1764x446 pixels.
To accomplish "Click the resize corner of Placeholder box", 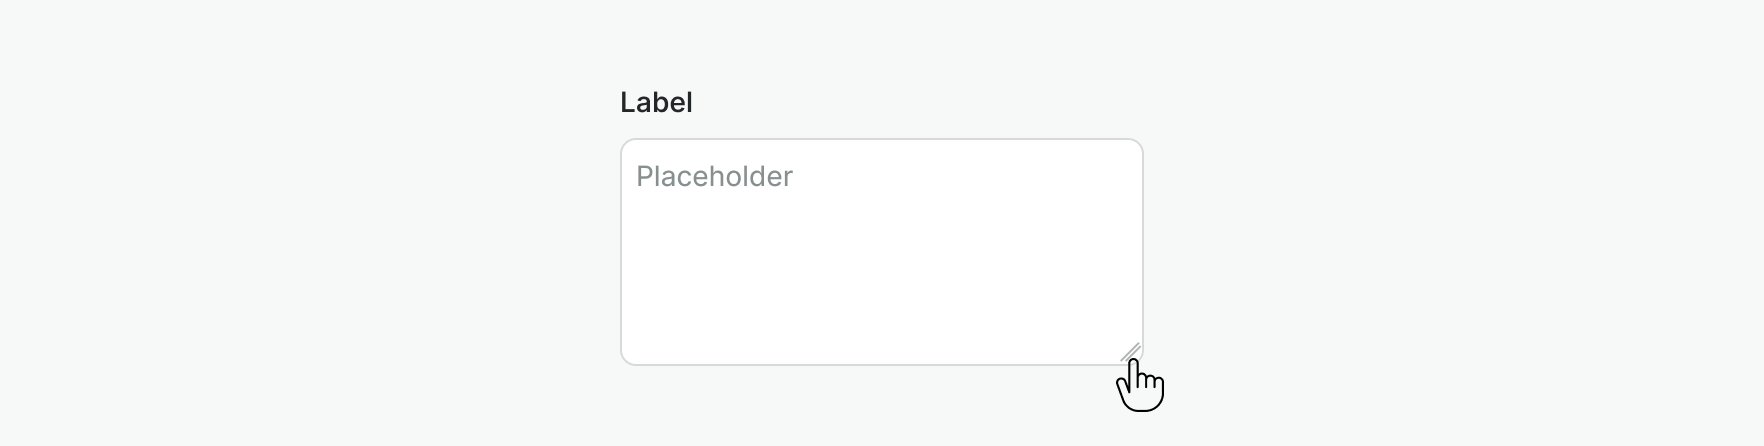I will pos(1131,352).
